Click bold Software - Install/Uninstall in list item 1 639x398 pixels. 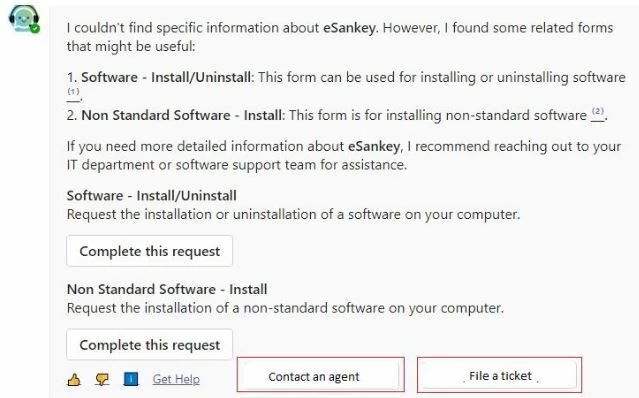pos(166,77)
